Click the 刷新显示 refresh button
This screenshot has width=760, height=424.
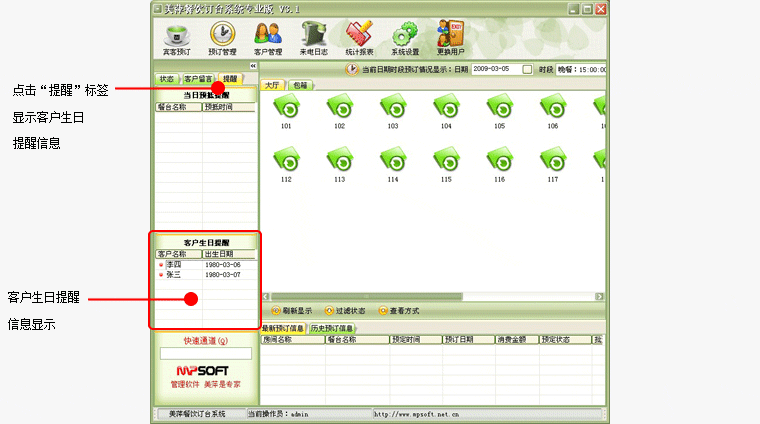[x=291, y=311]
